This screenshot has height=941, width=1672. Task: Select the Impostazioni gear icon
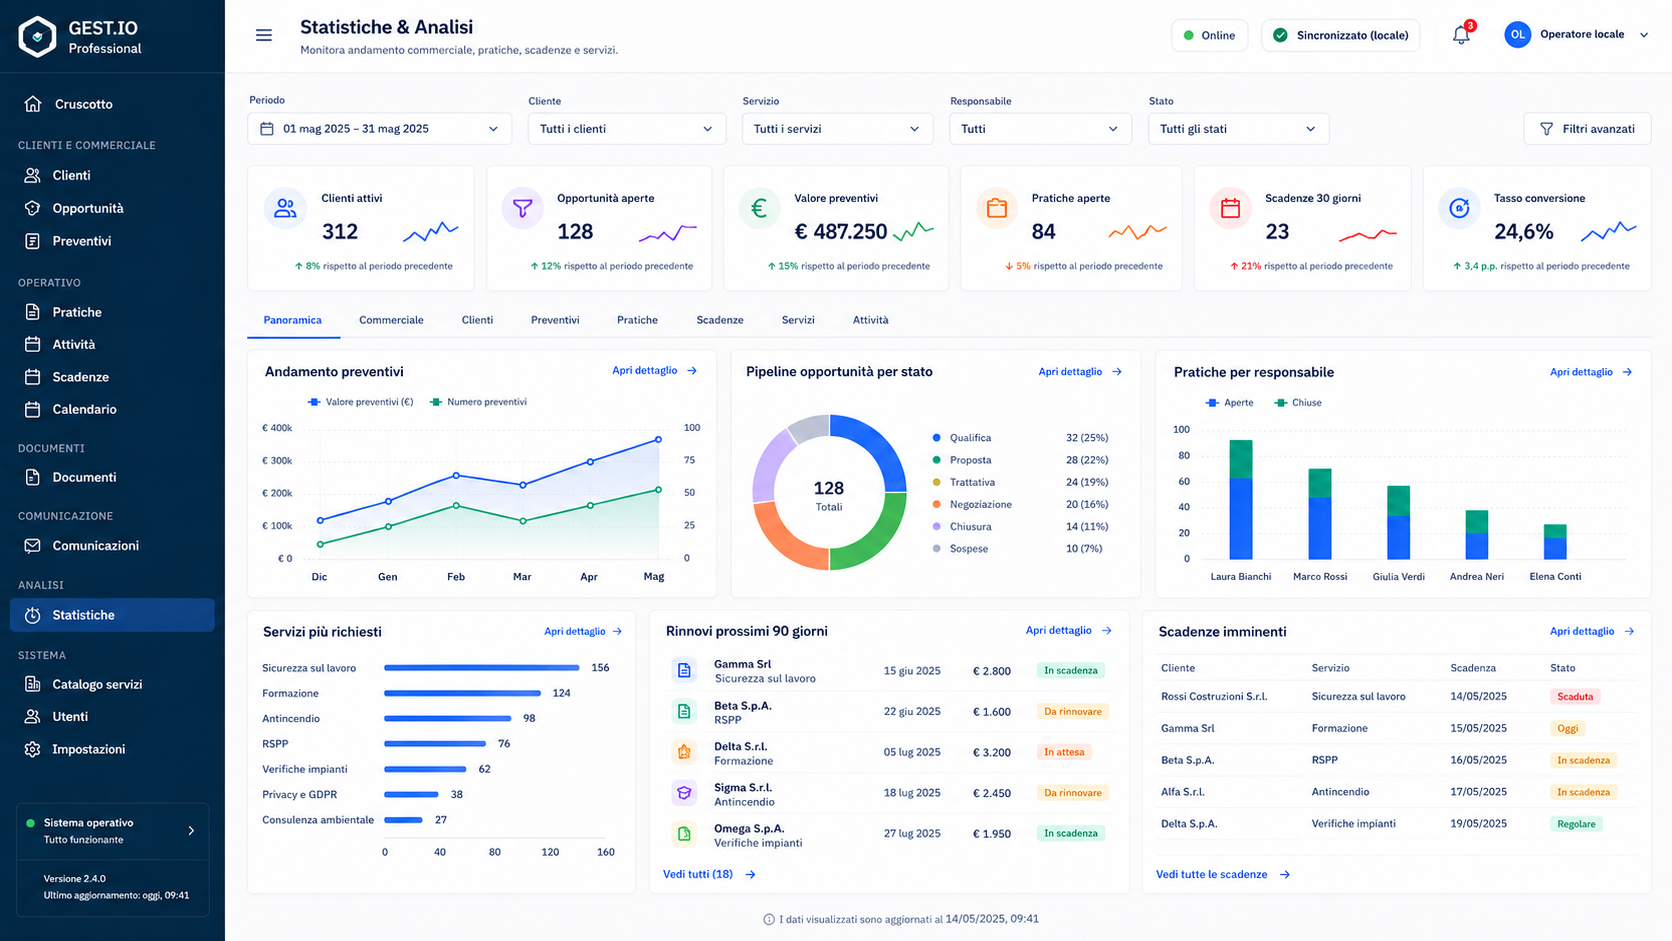pyautogui.click(x=33, y=749)
